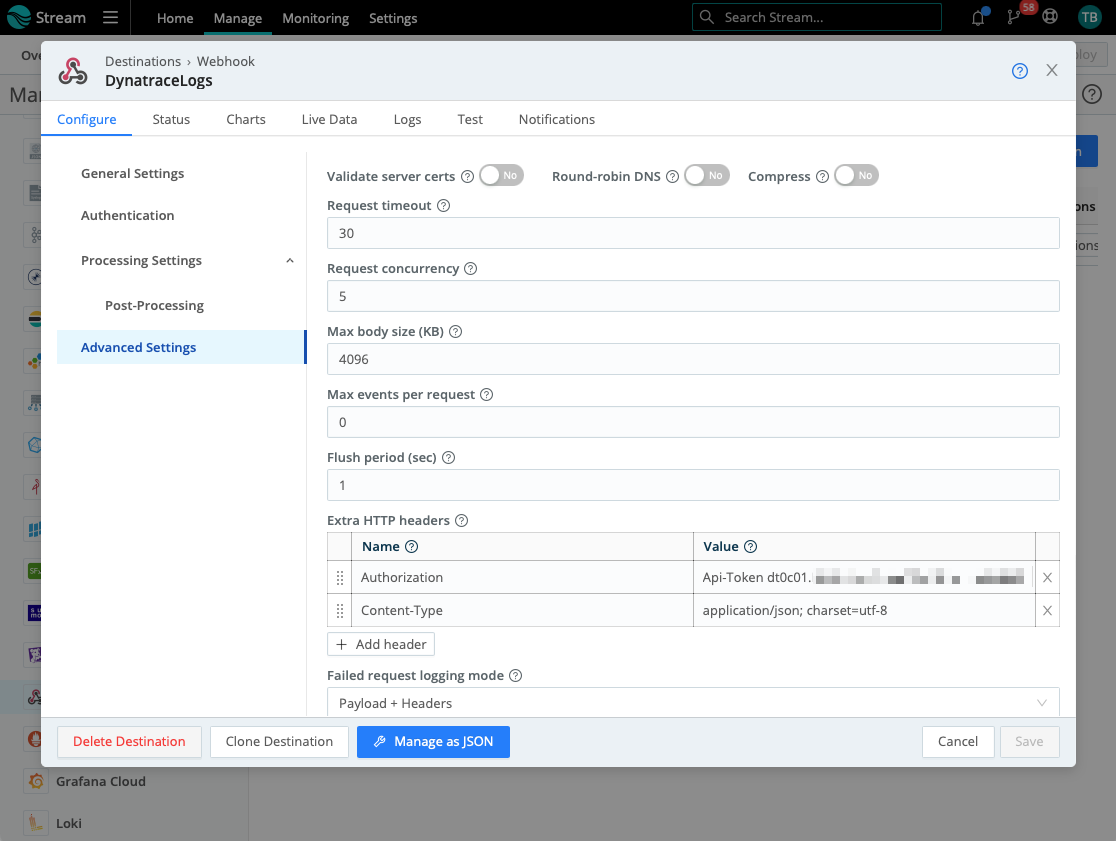Click Add header below the HTTP headers table
The width and height of the screenshot is (1116, 841).
click(x=380, y=644)
